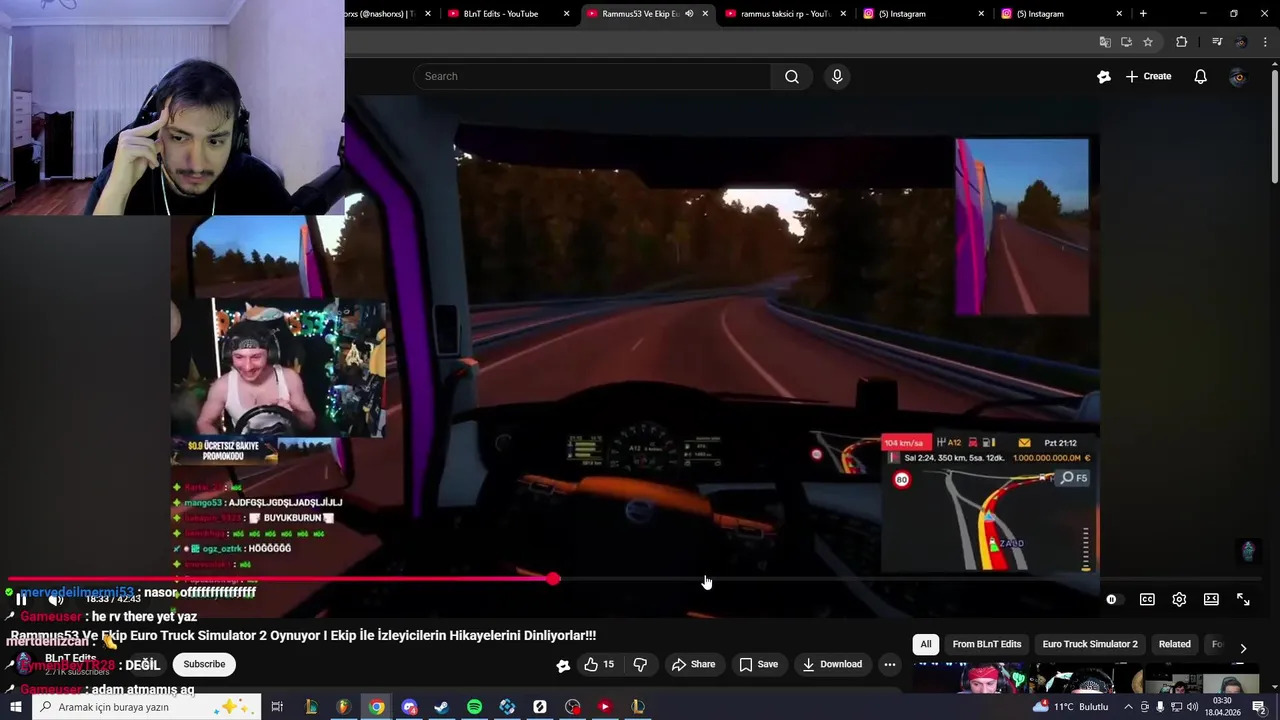The image size is (1280, 720).
Task: Turn on subtitles with the CC button
Action: tap(1147, 600)
